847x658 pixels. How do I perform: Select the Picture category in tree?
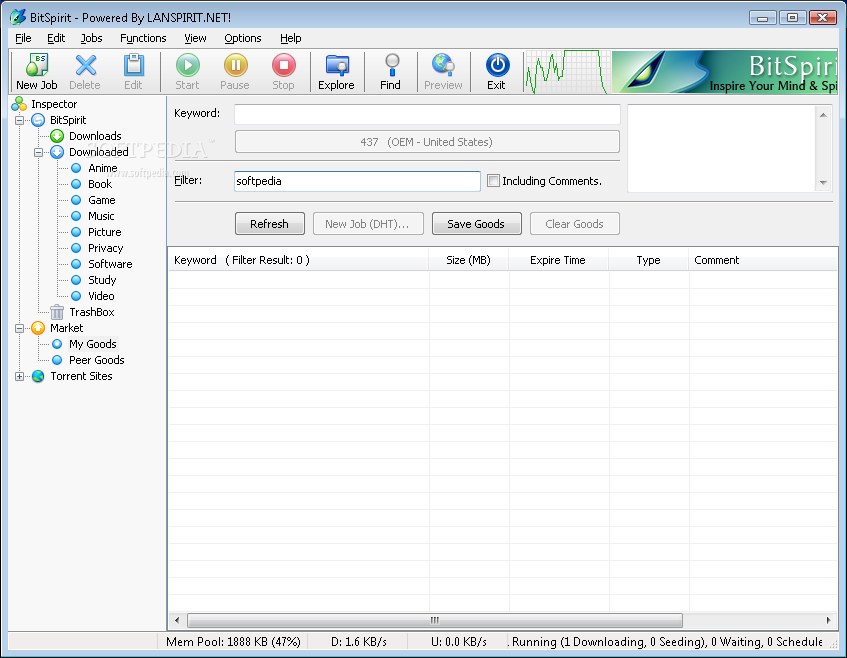point(104,232)
